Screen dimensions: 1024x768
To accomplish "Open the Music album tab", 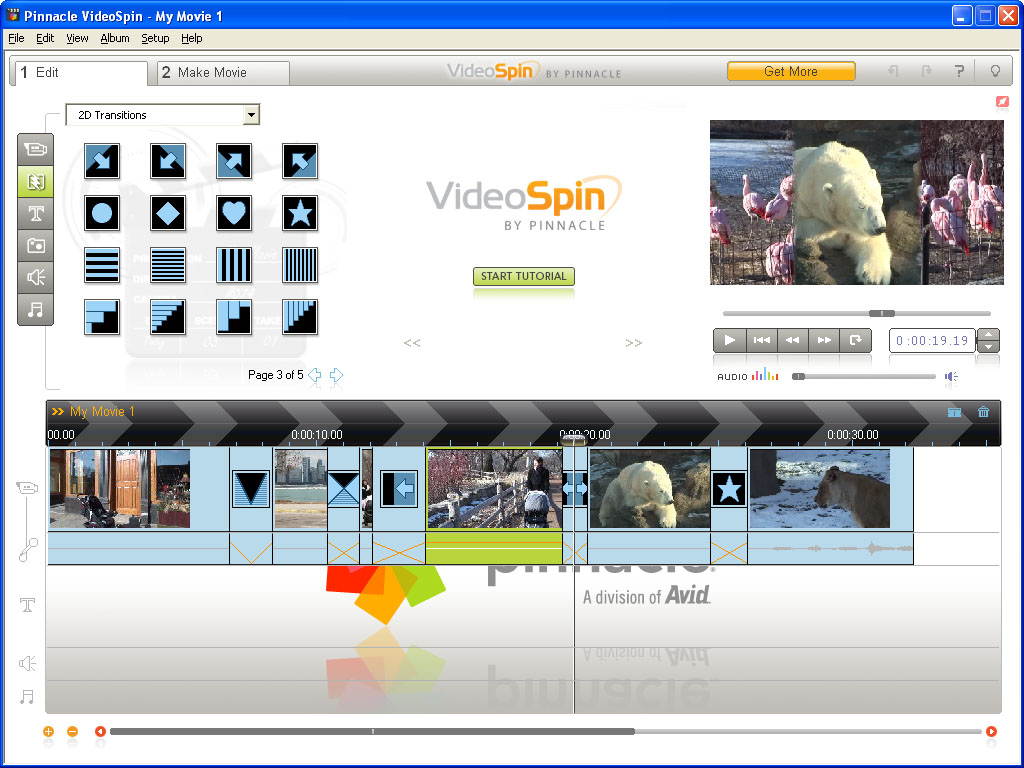I will click(36, 310).
